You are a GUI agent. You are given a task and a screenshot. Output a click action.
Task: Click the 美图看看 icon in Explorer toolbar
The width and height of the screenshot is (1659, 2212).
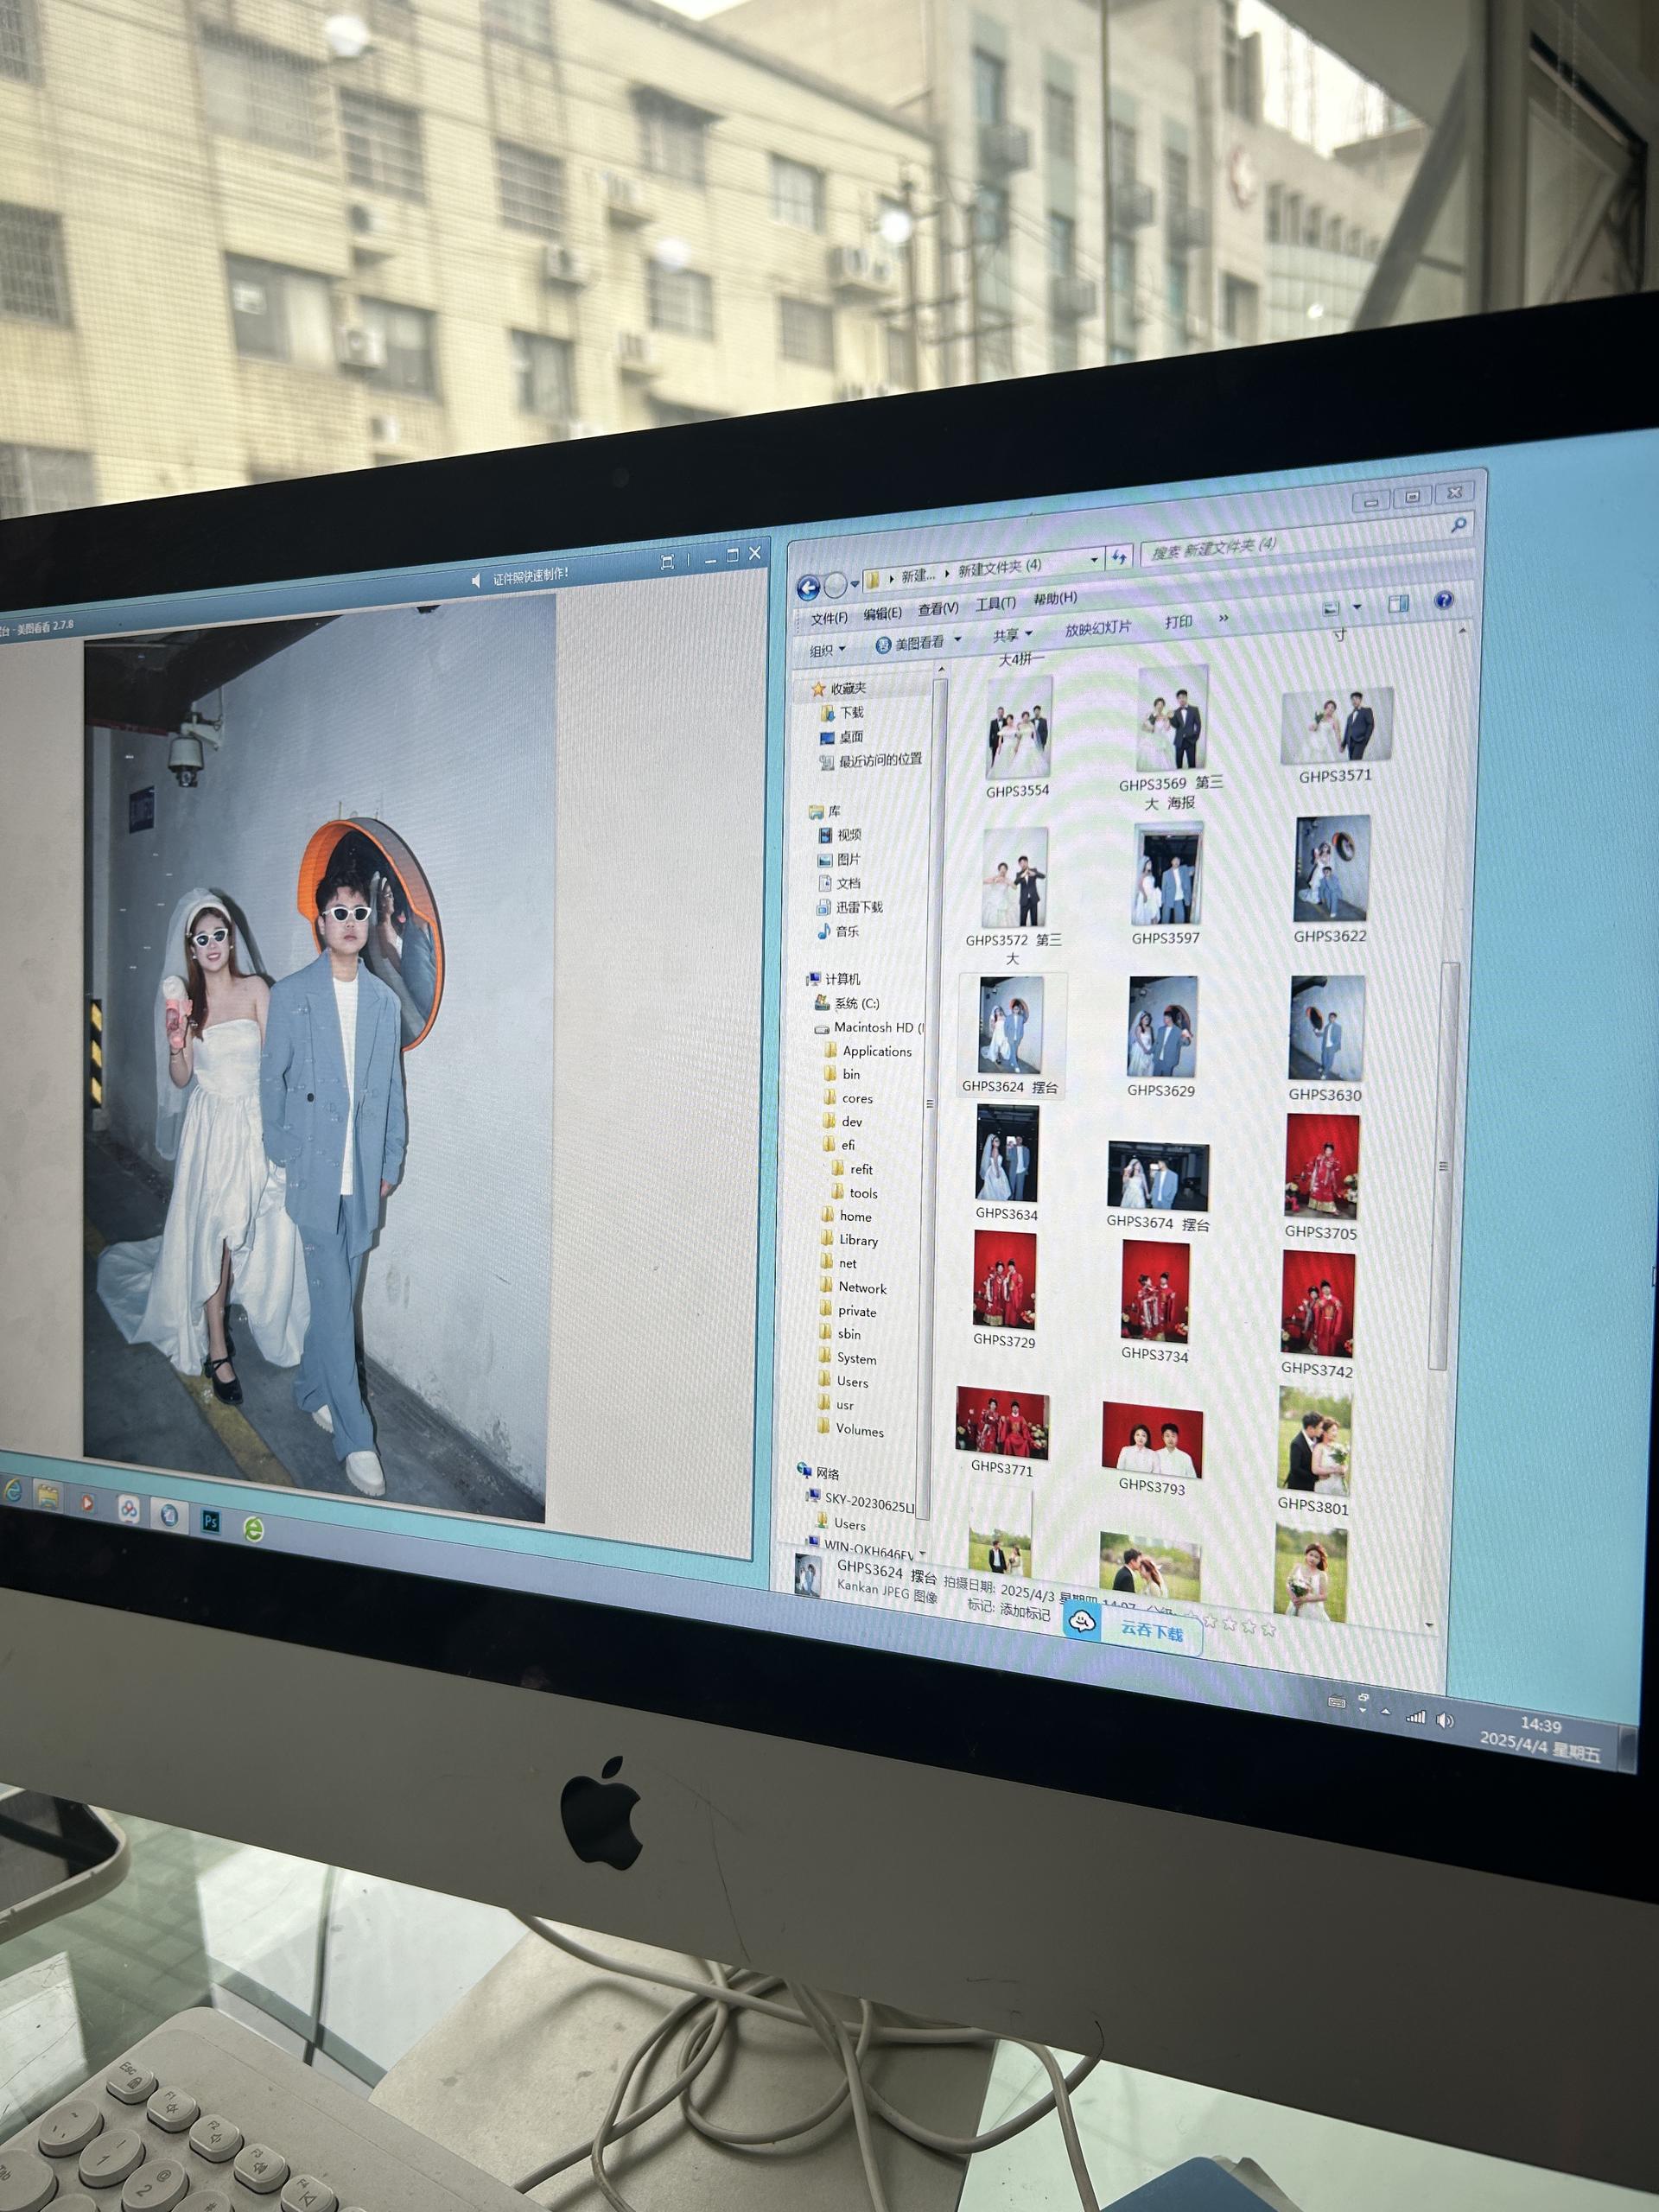point(883,645)
